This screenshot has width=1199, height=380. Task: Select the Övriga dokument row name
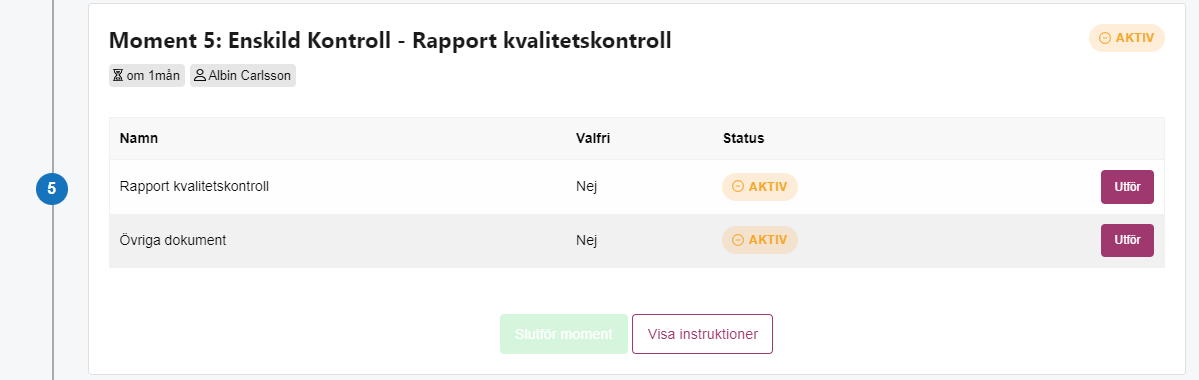pyautogui.click(x=173, y=240)
